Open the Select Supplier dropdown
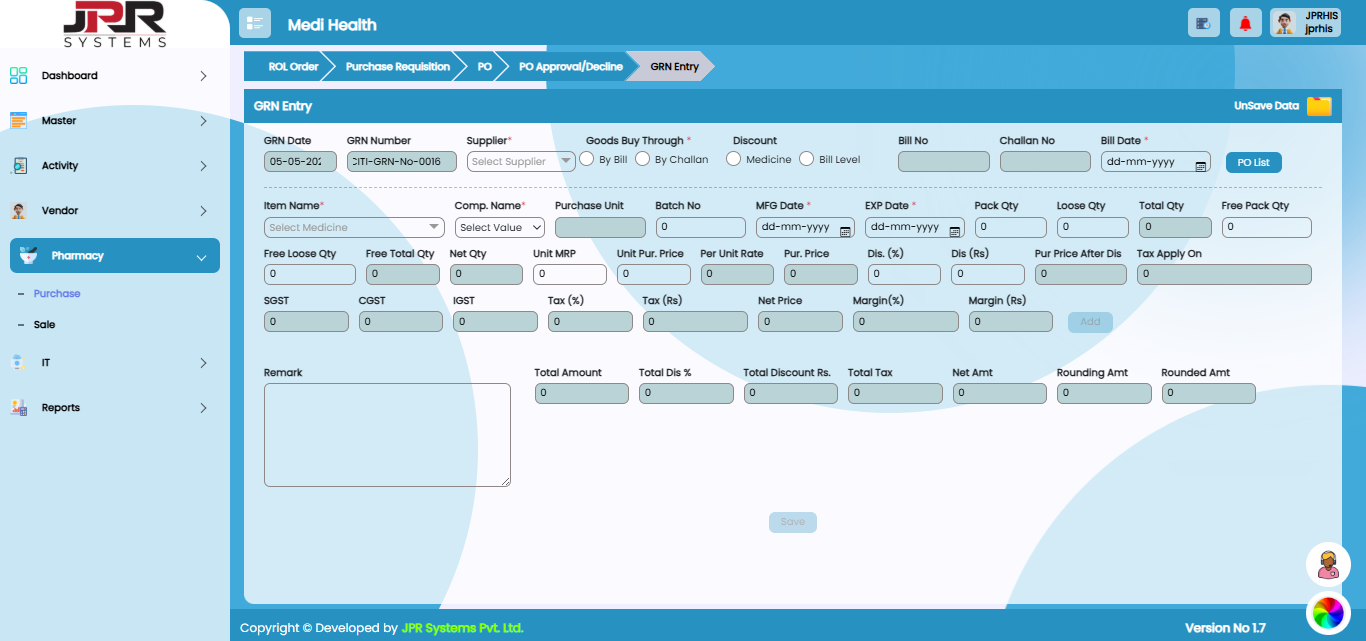This screenshot has height=641, width=1366. [521, 161]
